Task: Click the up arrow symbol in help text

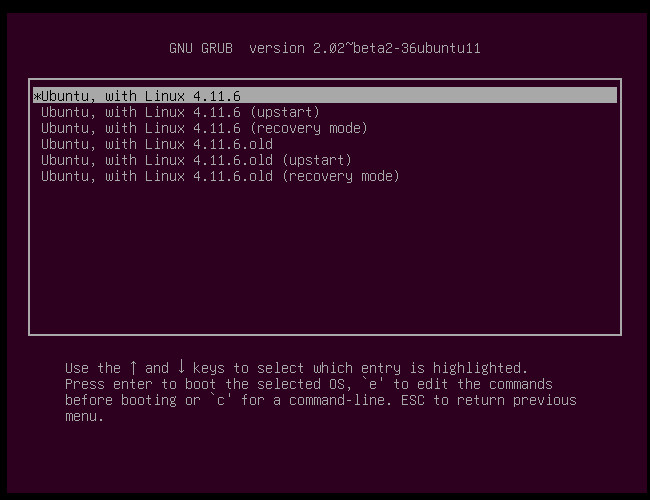Action: [x=133, y=368]
